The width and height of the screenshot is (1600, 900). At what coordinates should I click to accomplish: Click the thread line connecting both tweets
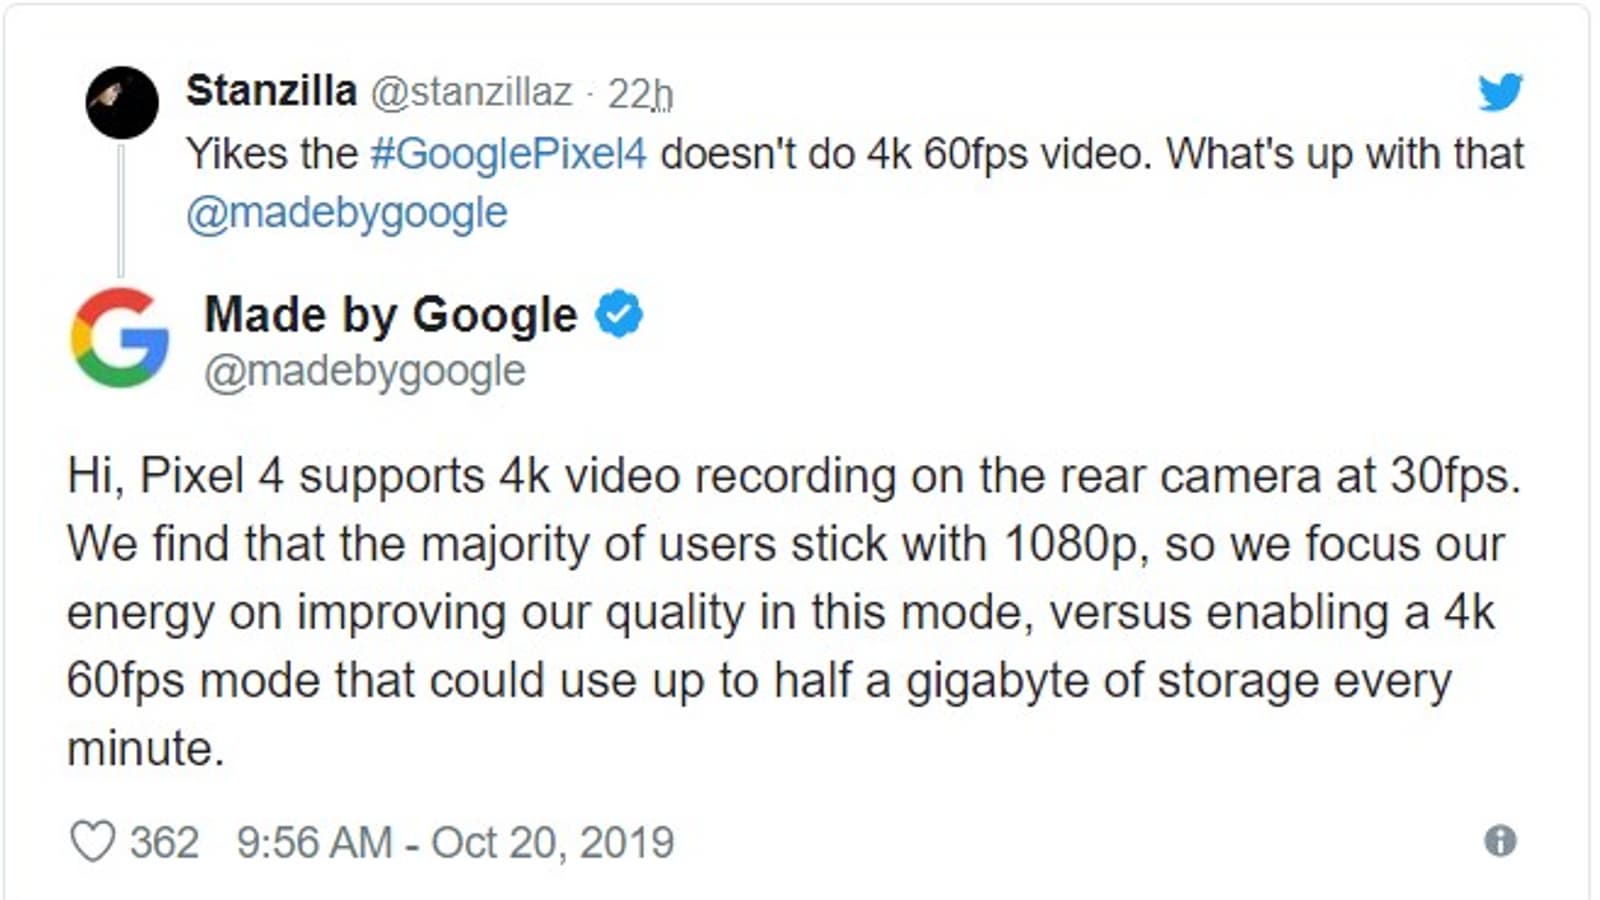click(x=122, y=210)
